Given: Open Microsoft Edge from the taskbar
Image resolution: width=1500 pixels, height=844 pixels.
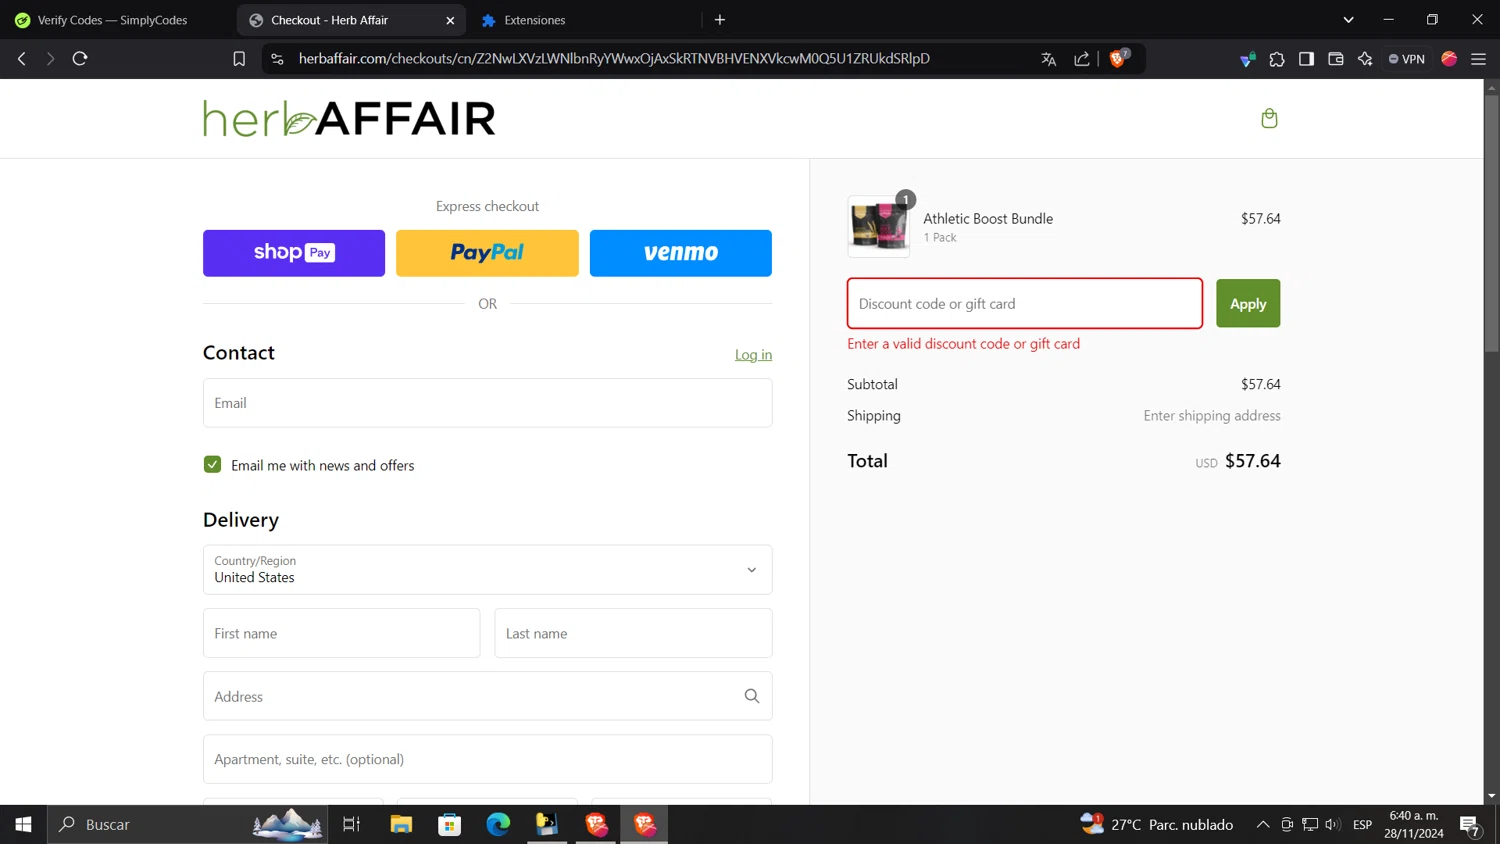Looking at the screenshot, I should point(498,824).
